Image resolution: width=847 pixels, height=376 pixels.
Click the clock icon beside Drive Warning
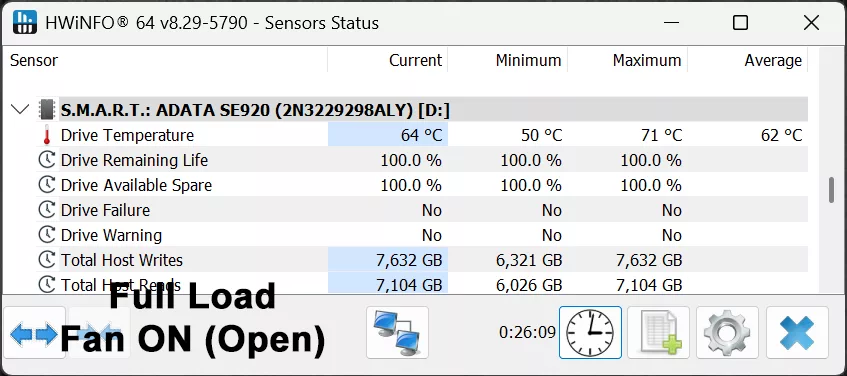point(47,234)
